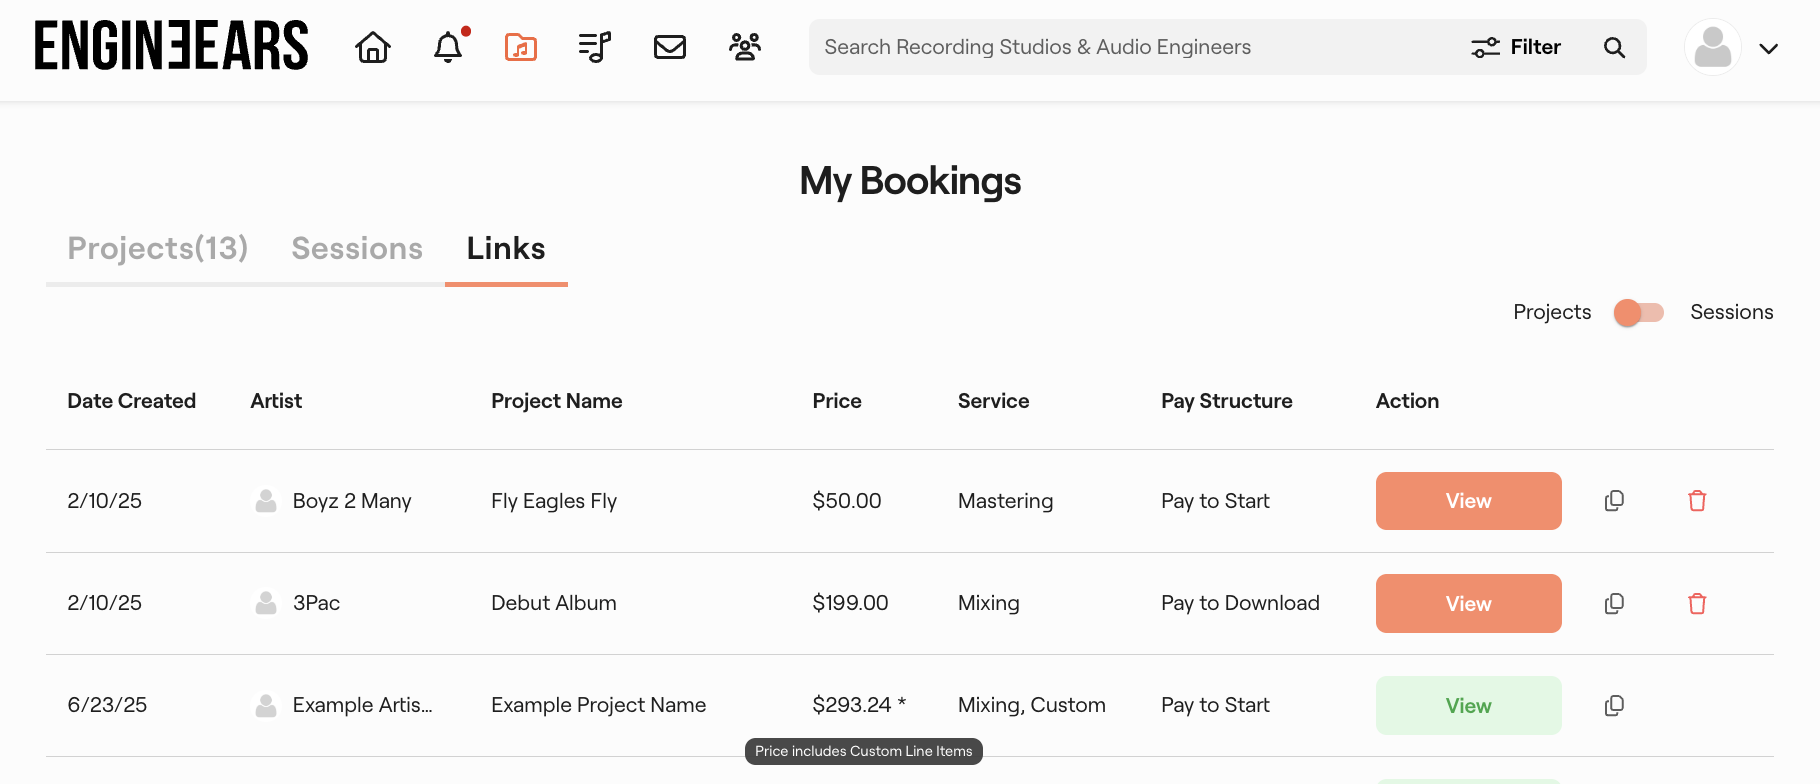
Task: Open the community people icon
Action: pos(745,47)
